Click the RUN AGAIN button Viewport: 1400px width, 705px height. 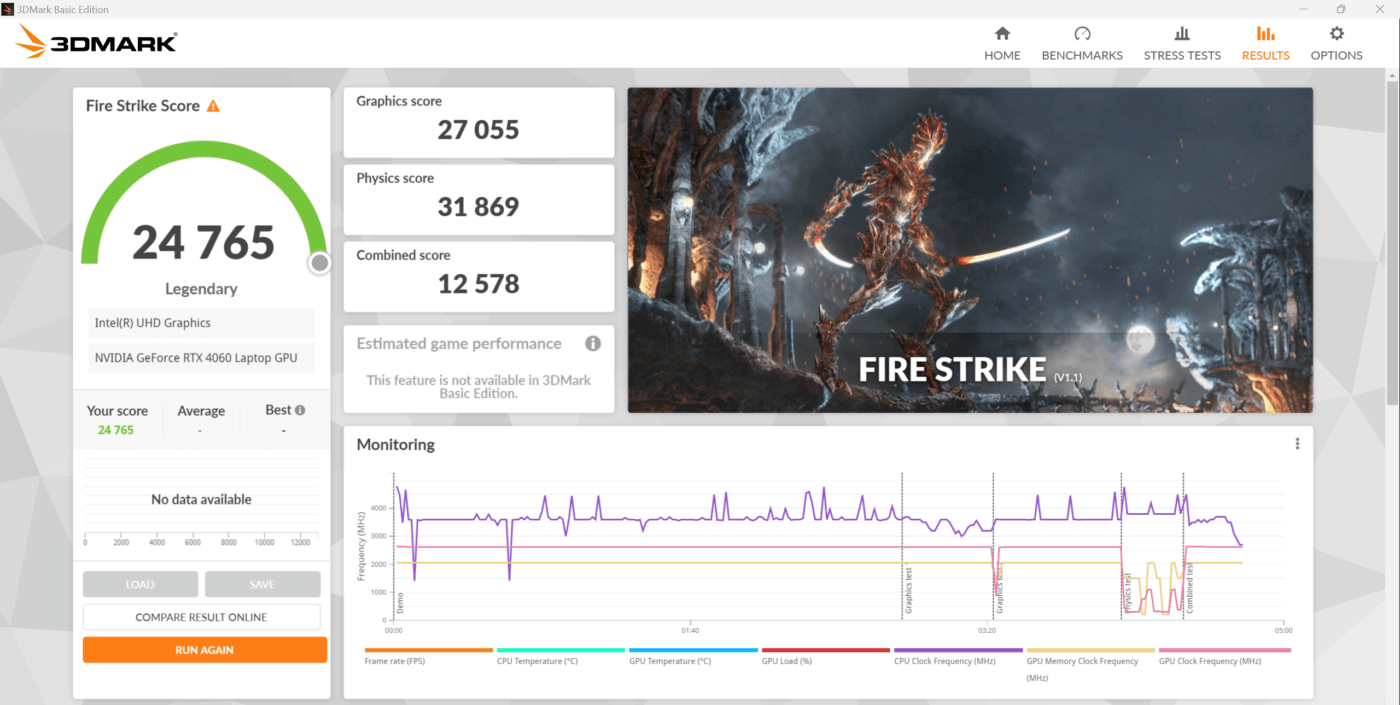[x=204, y=650]
